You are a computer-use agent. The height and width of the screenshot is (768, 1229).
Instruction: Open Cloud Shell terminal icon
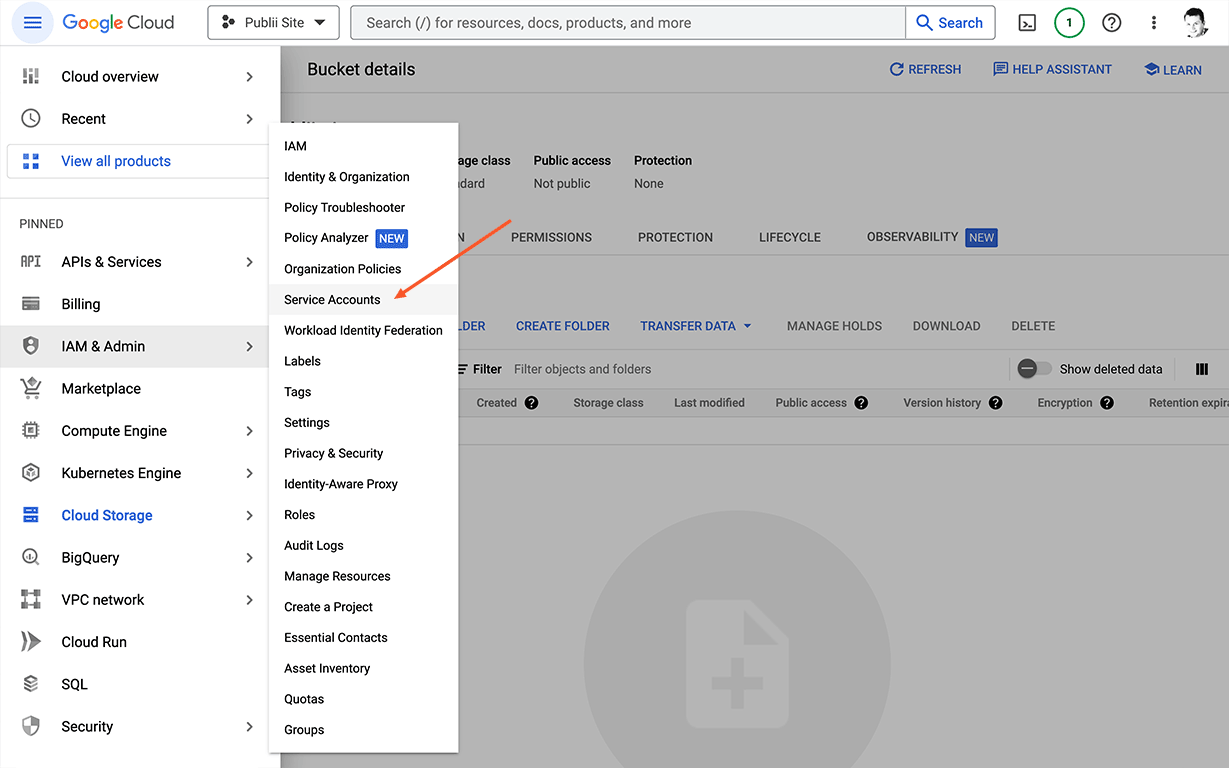pyautogui.click(x=1027, y=22)
